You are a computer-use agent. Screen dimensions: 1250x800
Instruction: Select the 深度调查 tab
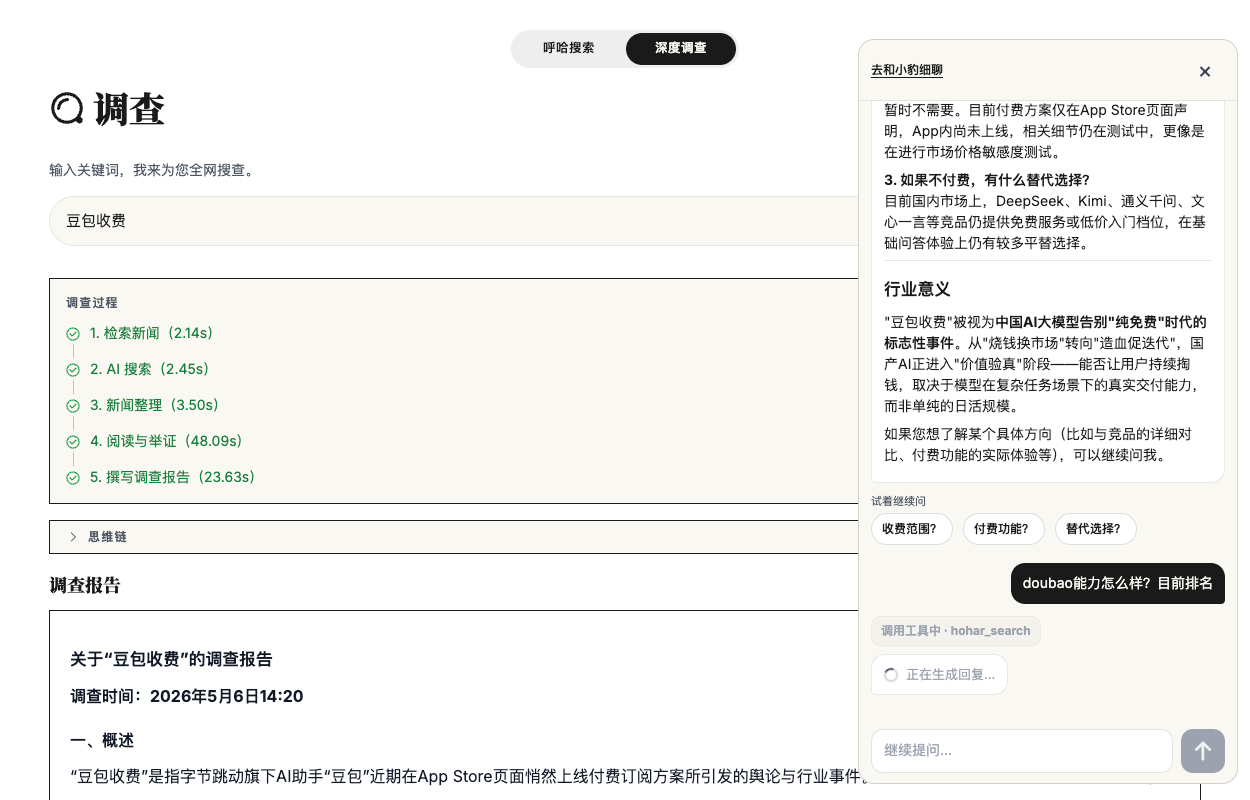(680, 48)
